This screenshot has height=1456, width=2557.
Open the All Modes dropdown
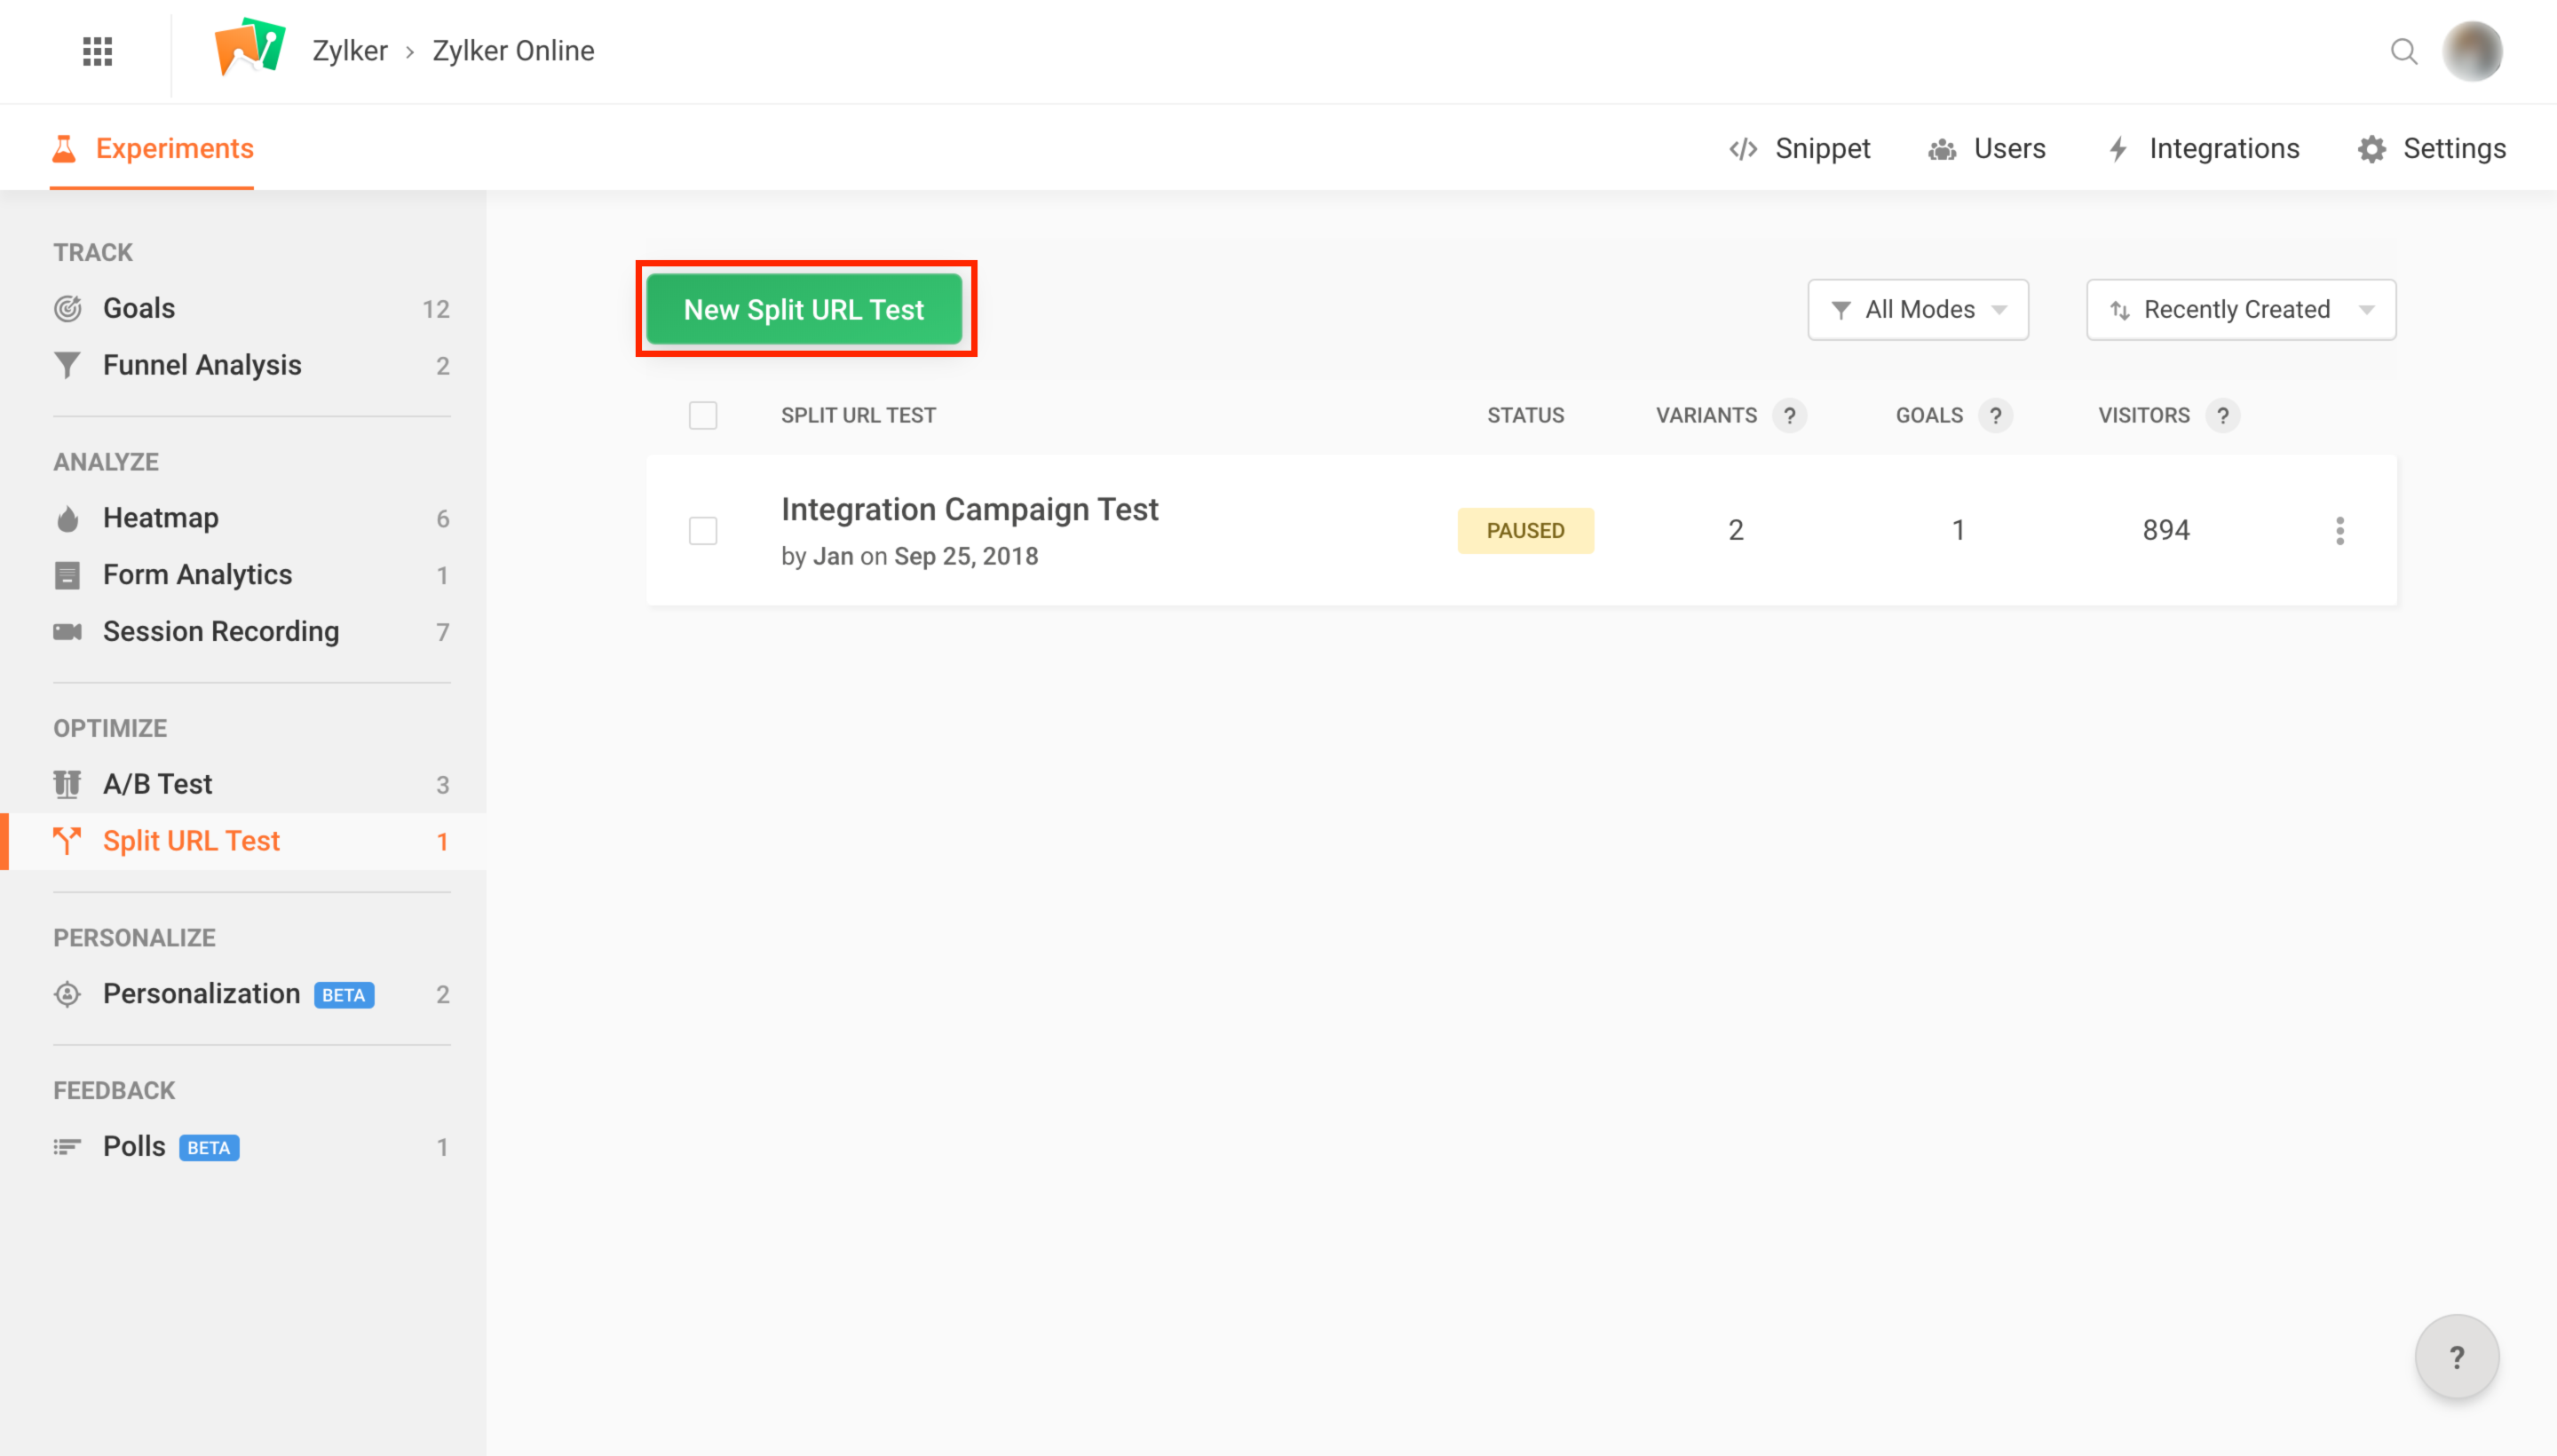1917,309
